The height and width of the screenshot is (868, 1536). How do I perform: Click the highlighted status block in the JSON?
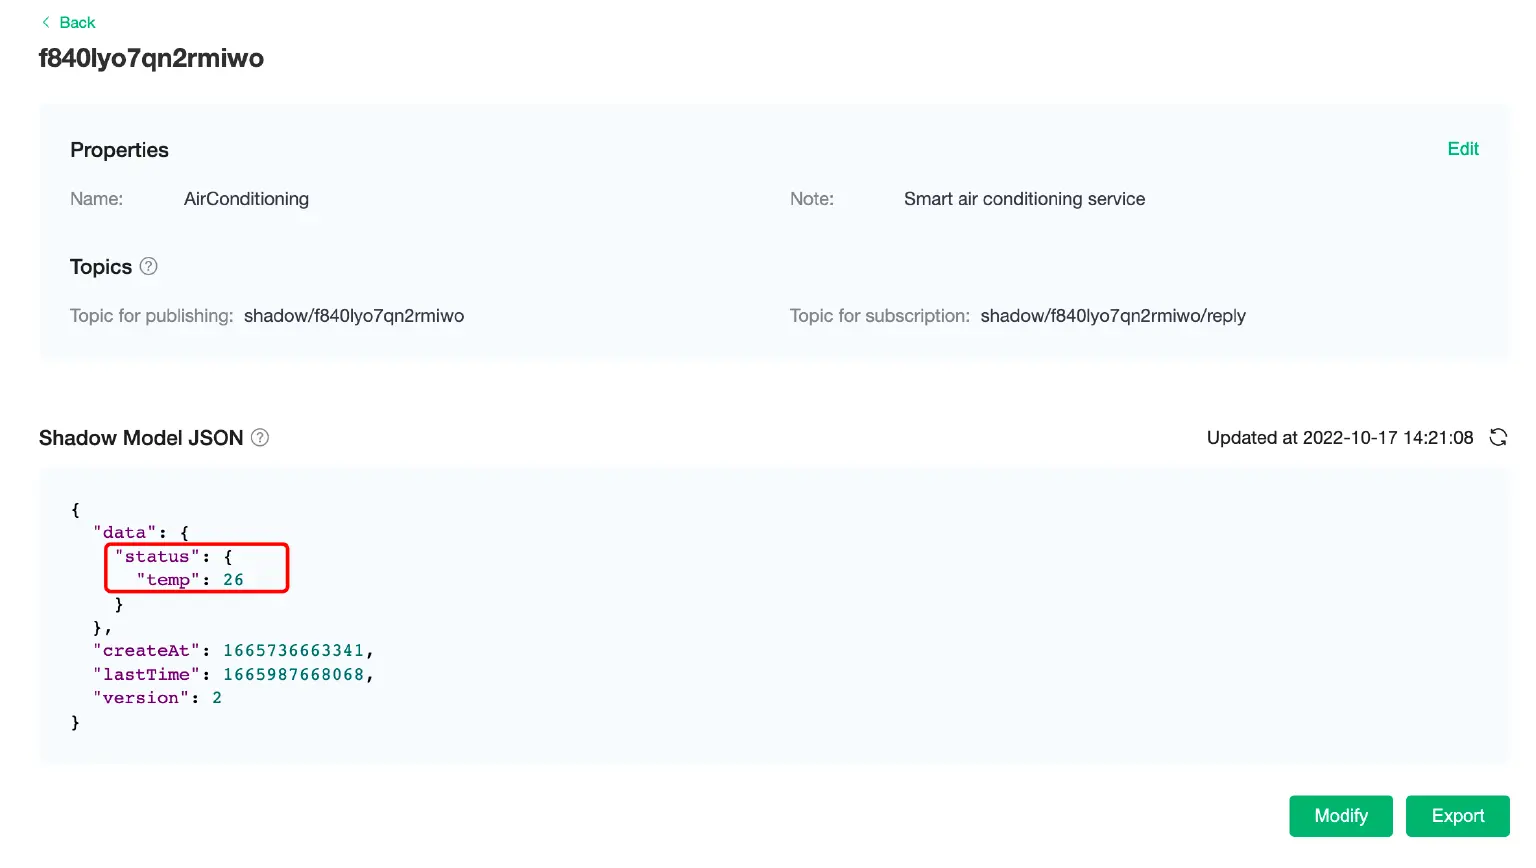tap(196, 568)
